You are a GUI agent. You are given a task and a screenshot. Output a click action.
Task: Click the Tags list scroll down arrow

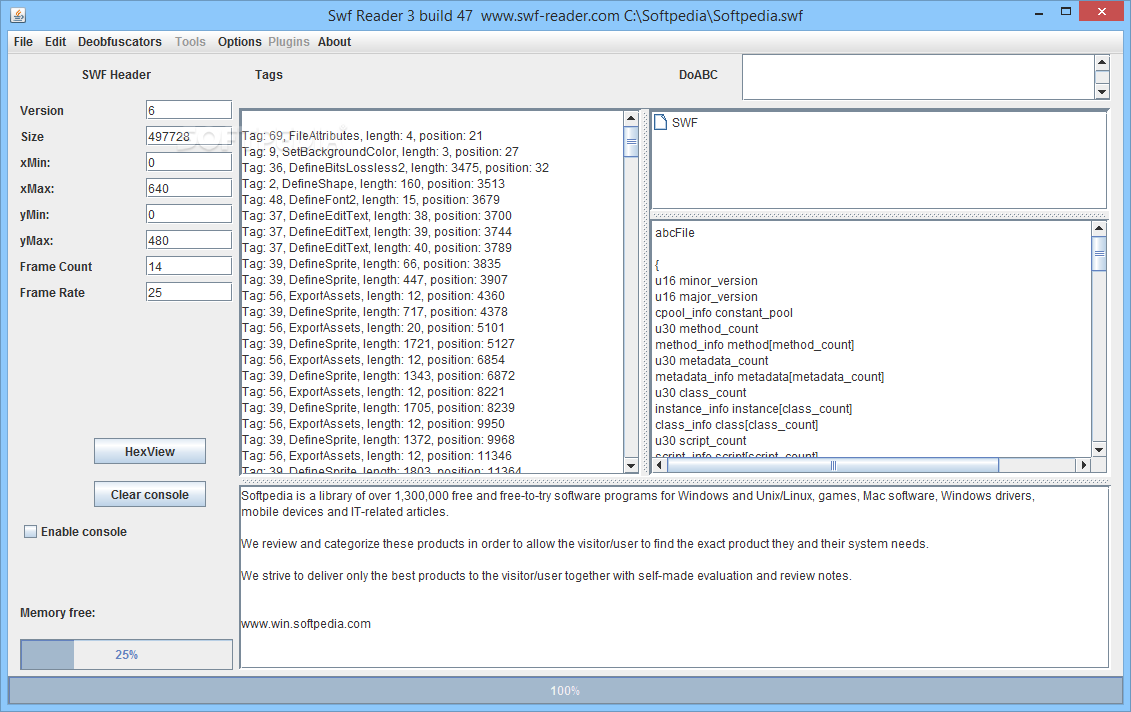tap(631, 466)
